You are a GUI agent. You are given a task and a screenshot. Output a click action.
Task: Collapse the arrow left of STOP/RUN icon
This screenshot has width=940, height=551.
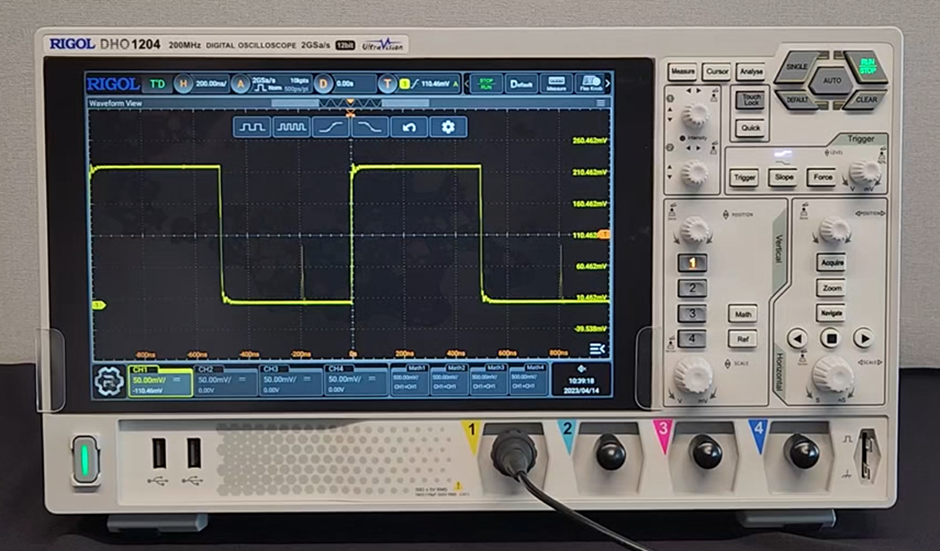click(x=467, y=84)
